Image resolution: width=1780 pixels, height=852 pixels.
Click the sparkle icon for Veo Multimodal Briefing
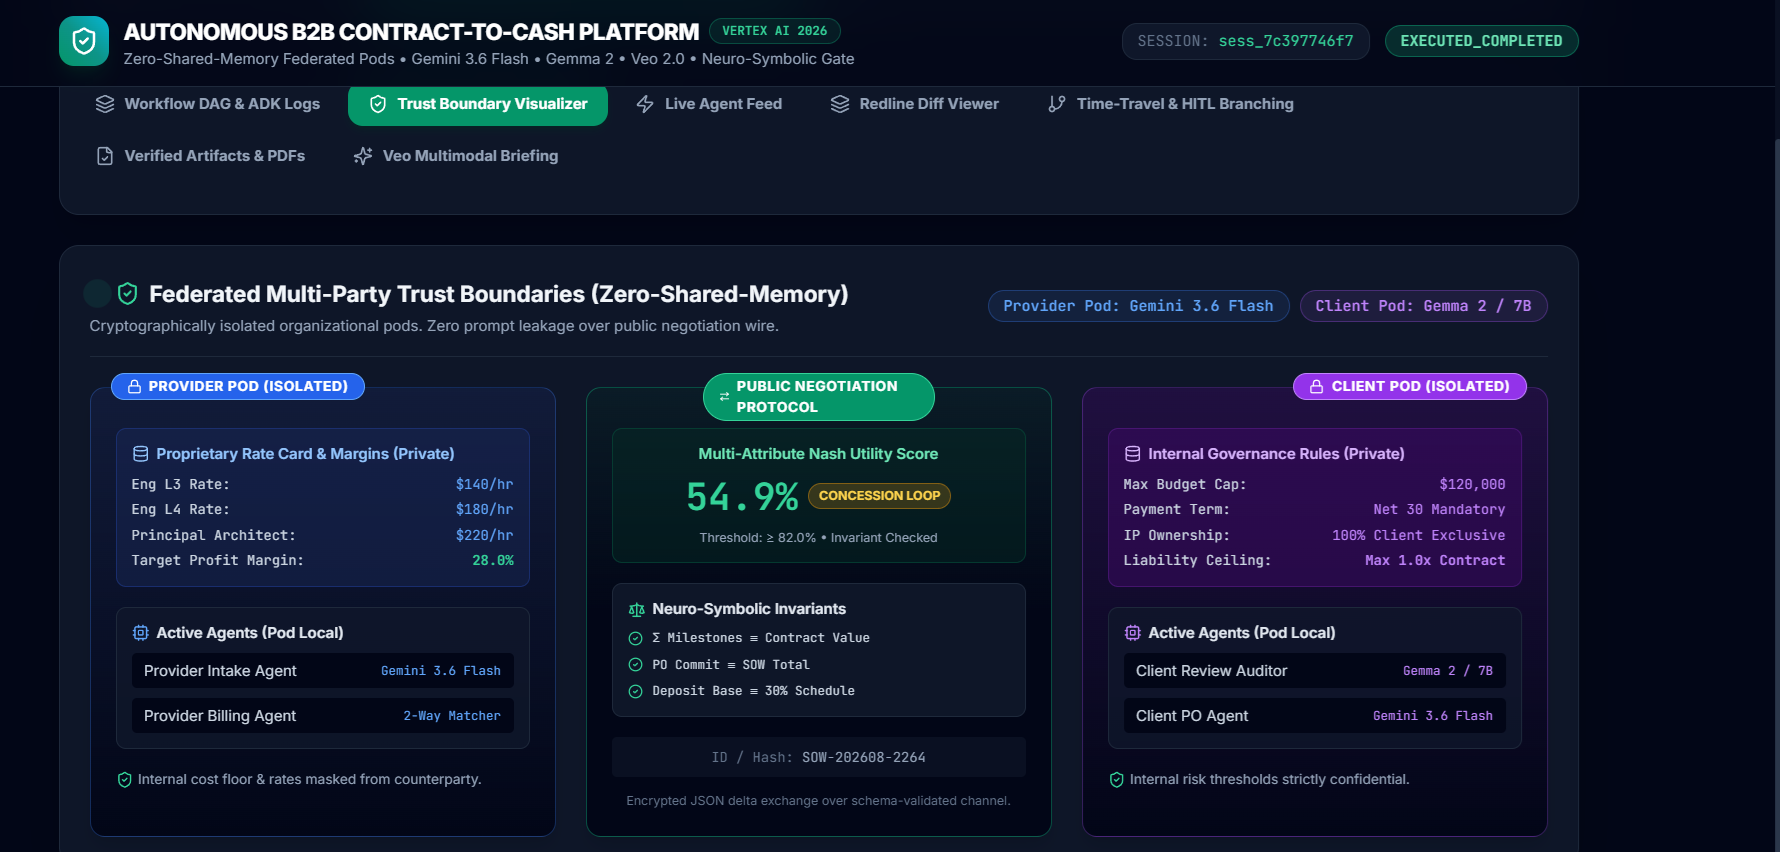point(363,156)
